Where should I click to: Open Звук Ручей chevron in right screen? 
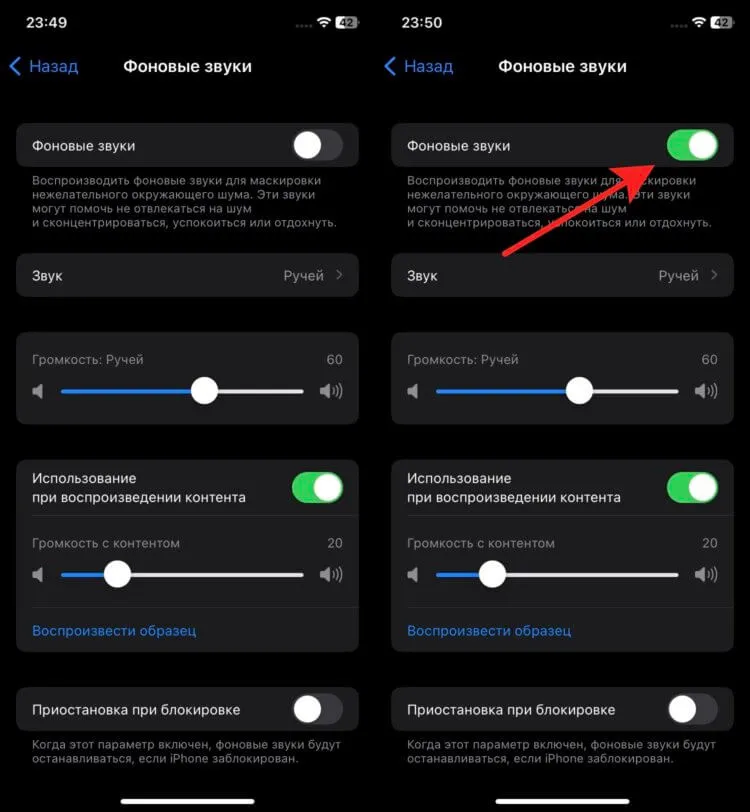click(714, 275)
